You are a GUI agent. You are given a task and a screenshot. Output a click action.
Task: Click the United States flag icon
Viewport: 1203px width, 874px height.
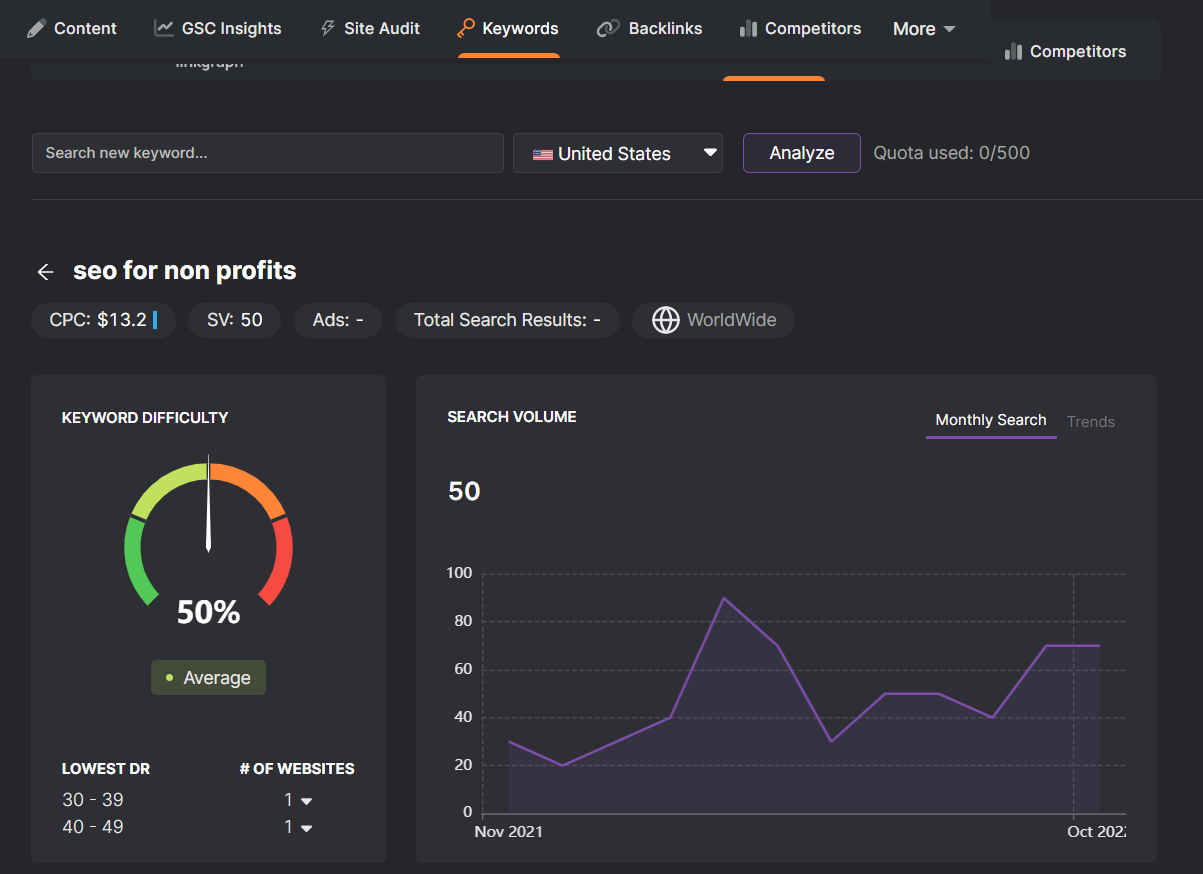[x=543, y=154]
